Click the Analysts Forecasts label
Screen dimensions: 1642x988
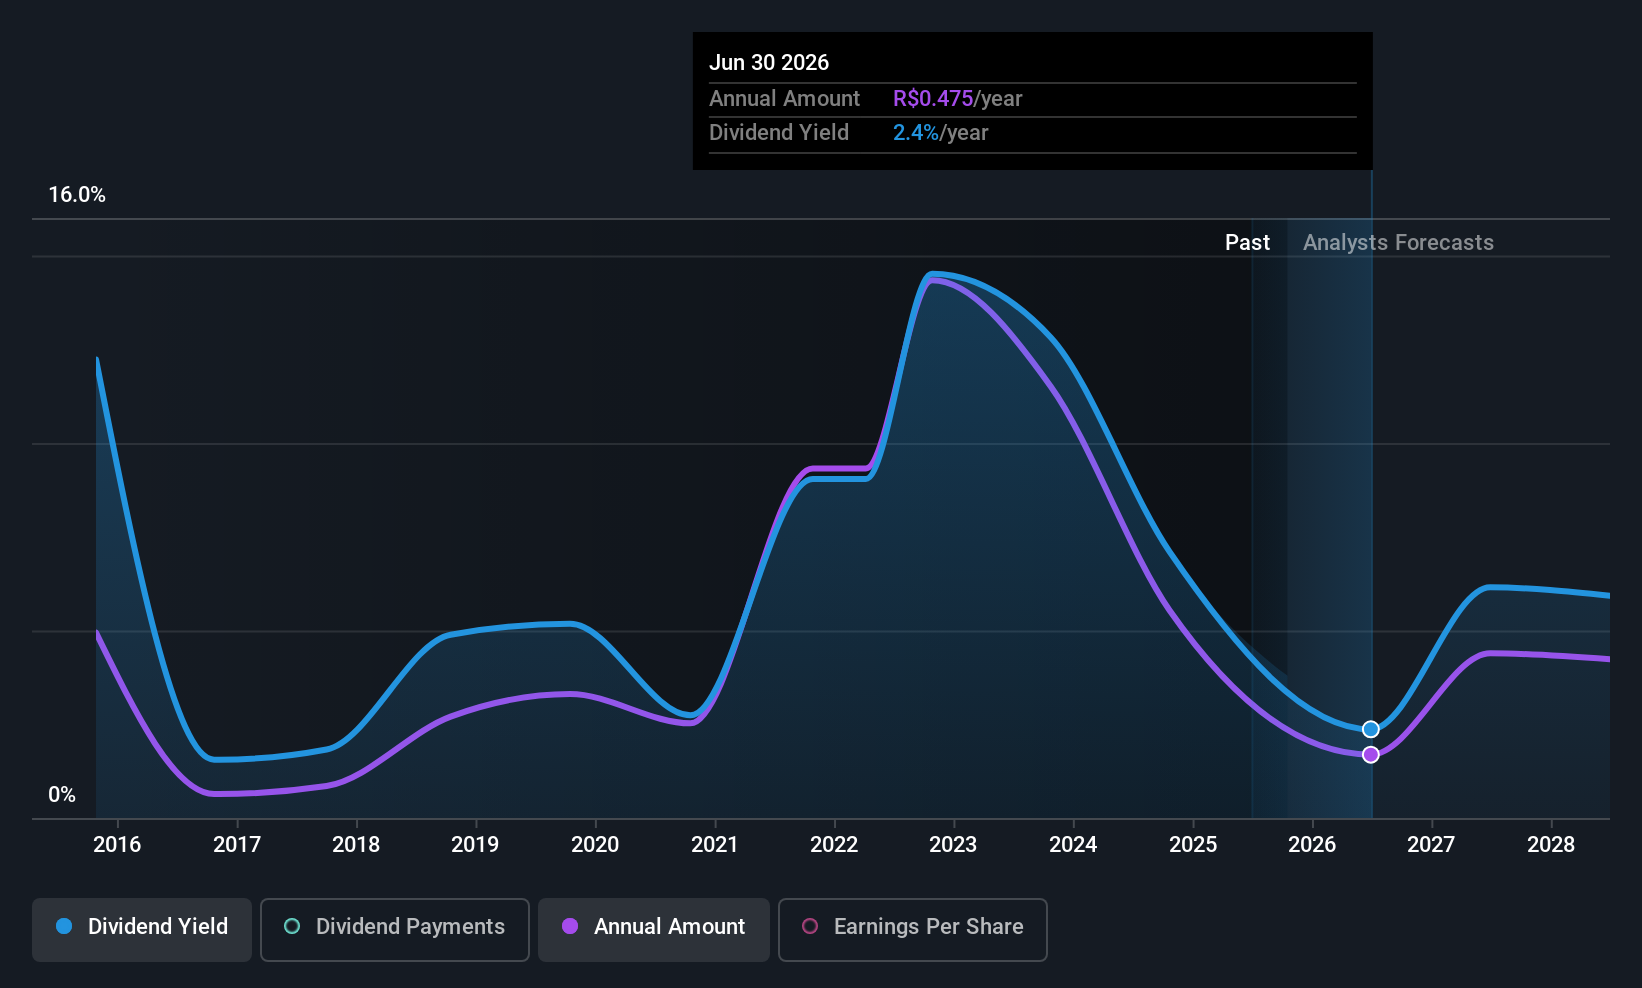[1398, 243]
